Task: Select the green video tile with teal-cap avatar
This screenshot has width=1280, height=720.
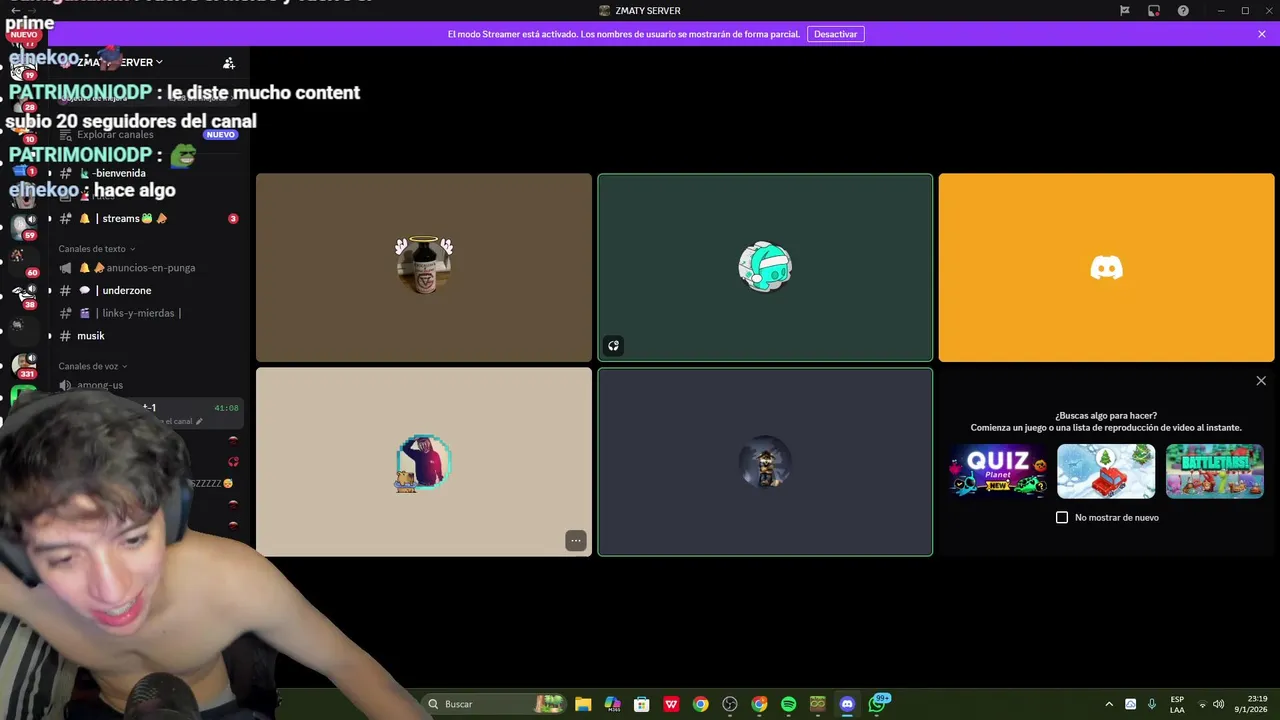Action: tap(765, 268)
